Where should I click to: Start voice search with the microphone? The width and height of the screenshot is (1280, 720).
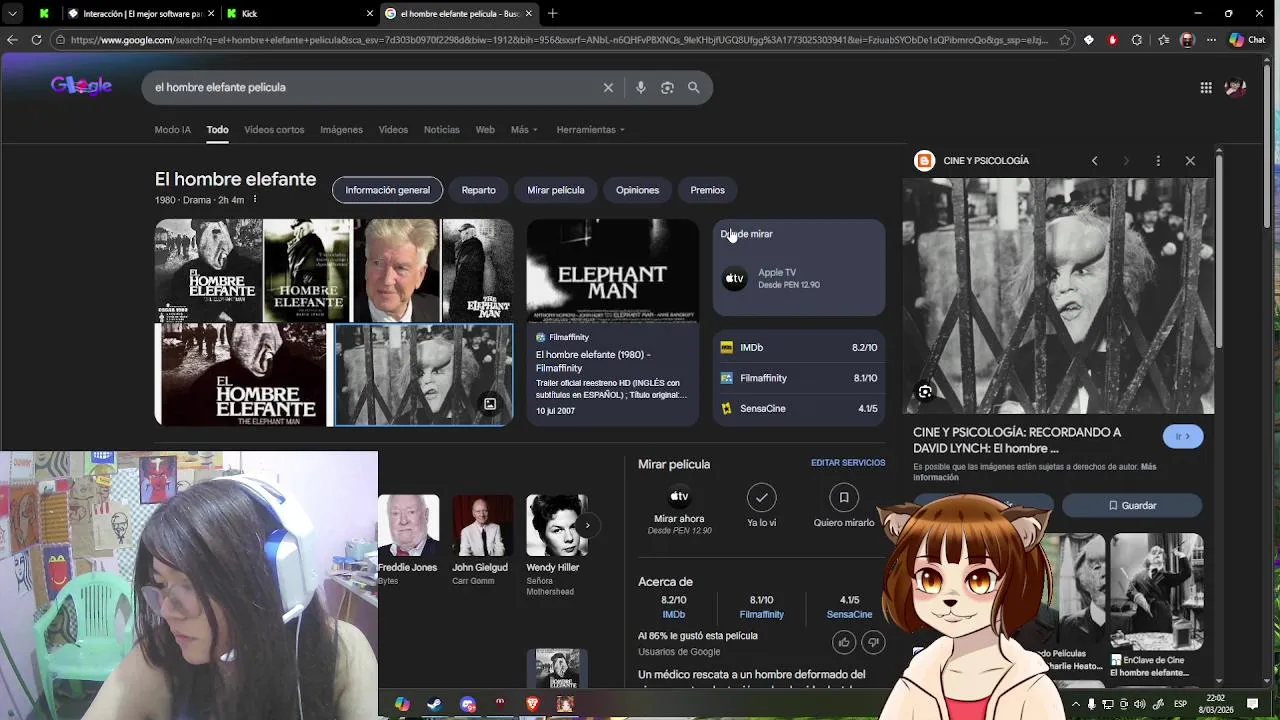tap(641, 88)
